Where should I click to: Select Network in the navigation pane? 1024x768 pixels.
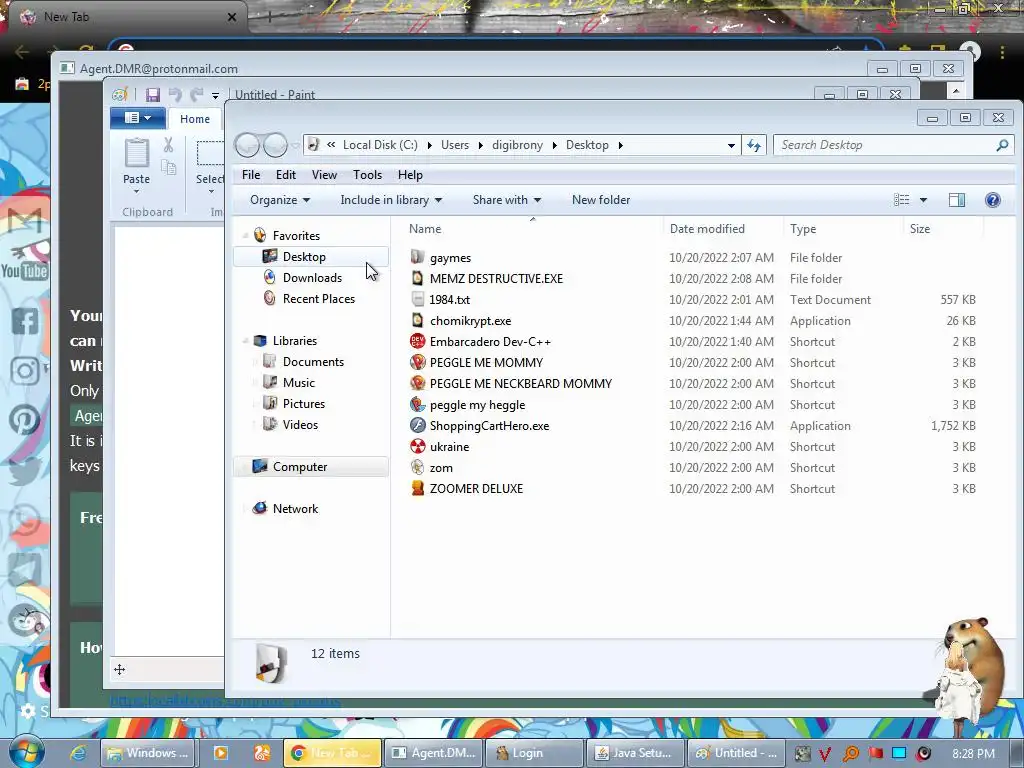click(x=295, y=509)
